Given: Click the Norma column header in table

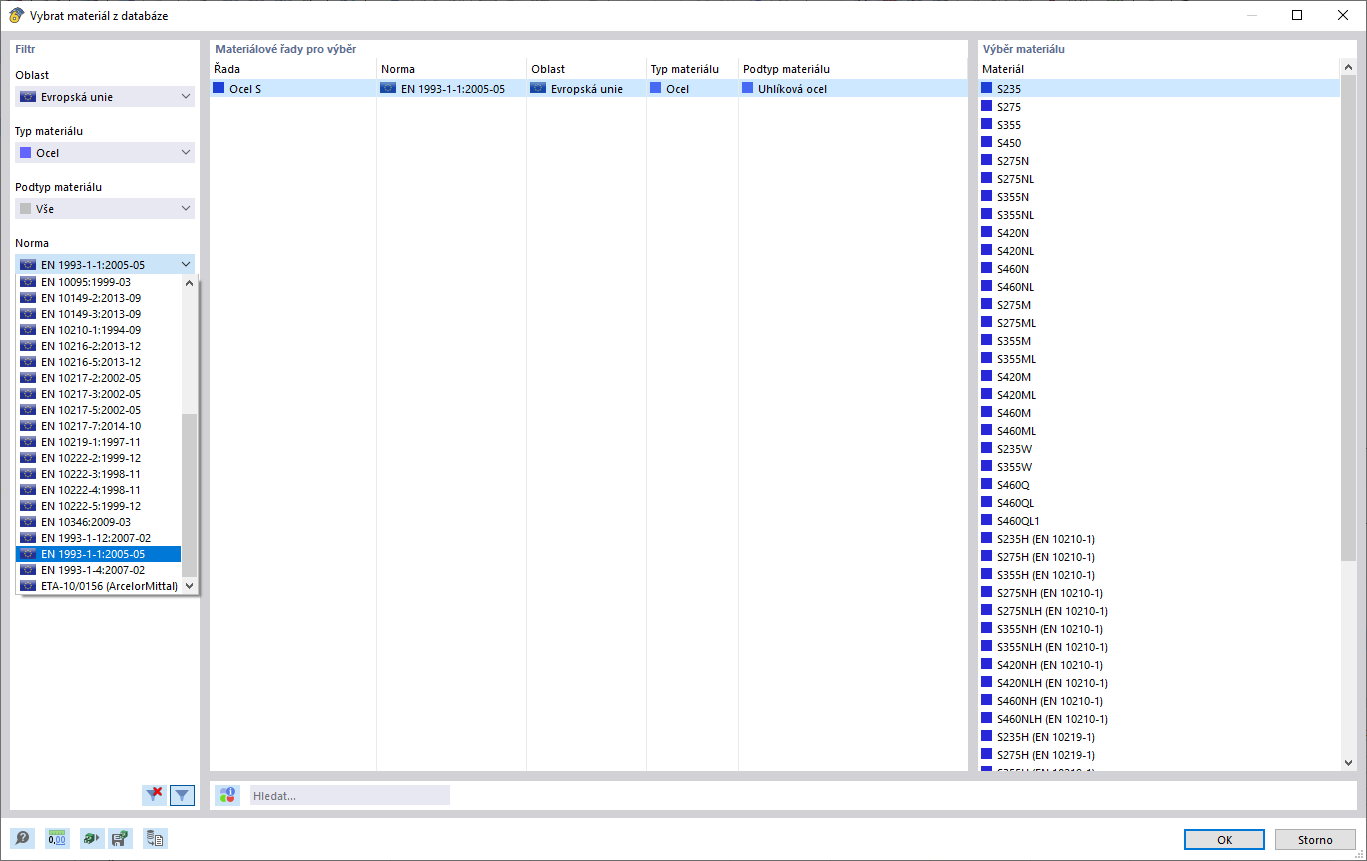Looking at the screenshot, I should (x=451, y=69).
